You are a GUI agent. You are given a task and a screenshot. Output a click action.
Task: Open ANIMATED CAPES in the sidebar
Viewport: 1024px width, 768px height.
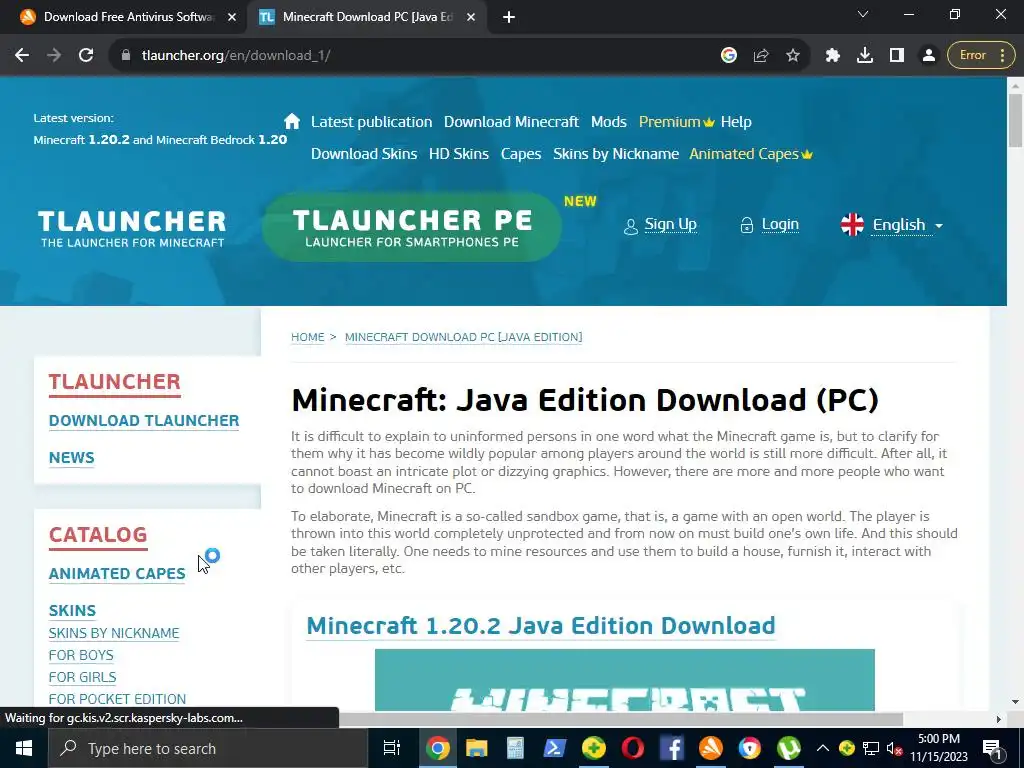pos(117,573)
